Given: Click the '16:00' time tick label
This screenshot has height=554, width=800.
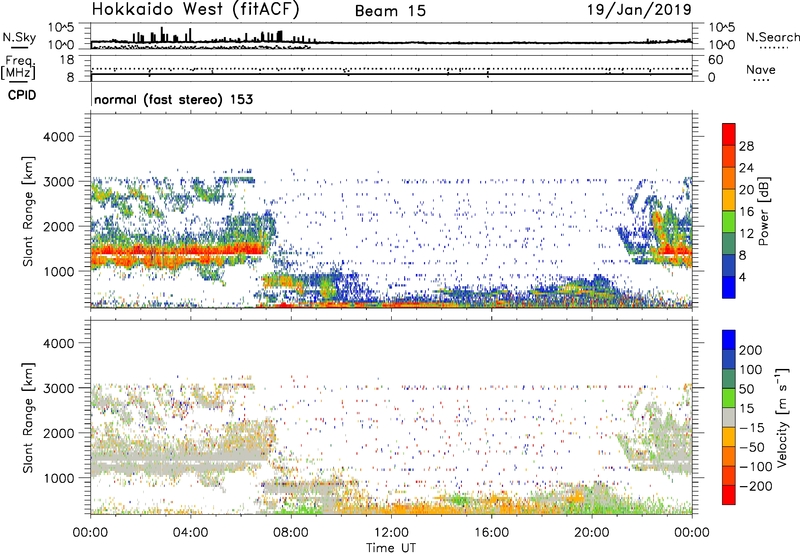Looking at the screenshot, I should point(491,533).
